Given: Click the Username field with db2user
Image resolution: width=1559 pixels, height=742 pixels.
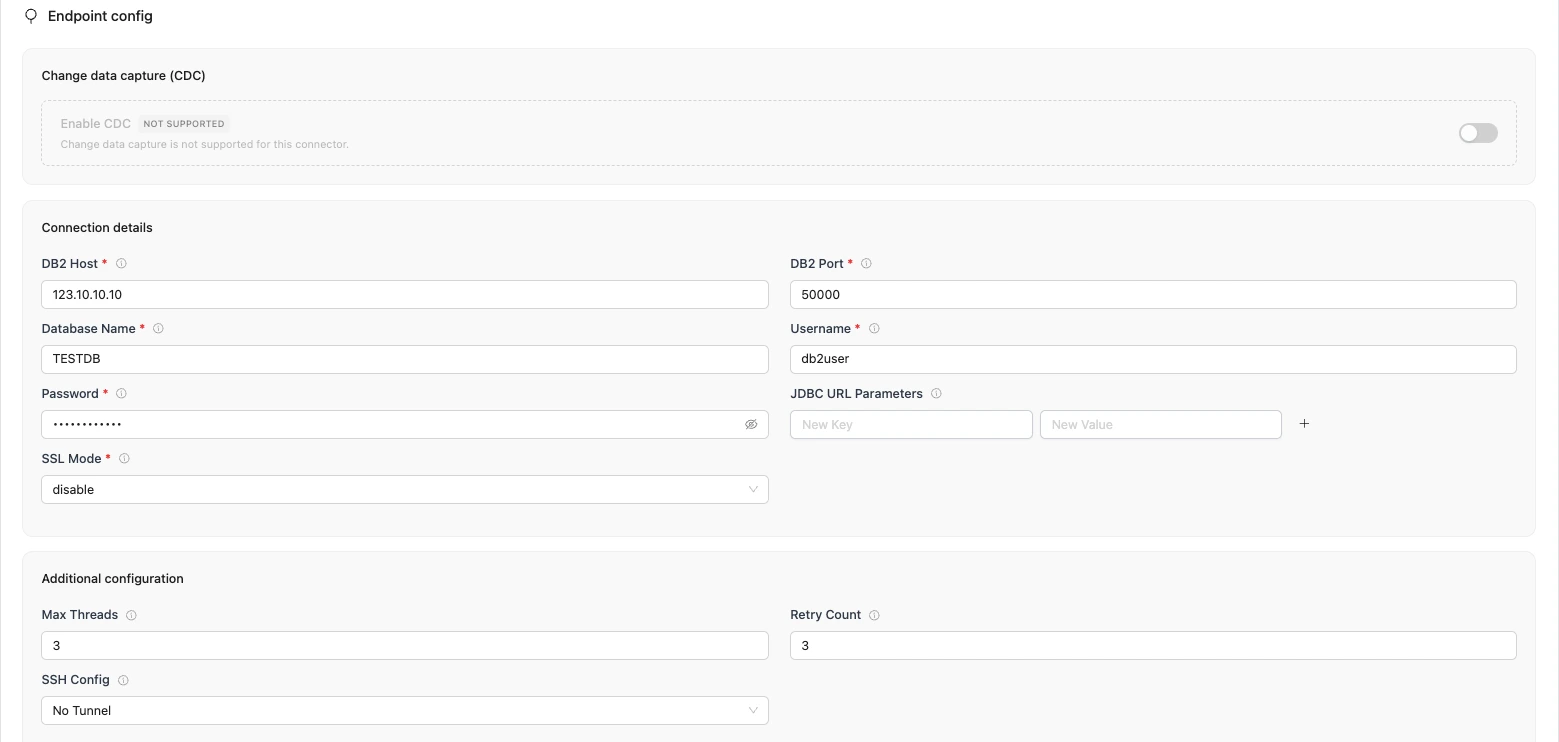Looking at the screenshot, I should [1153, 360].
